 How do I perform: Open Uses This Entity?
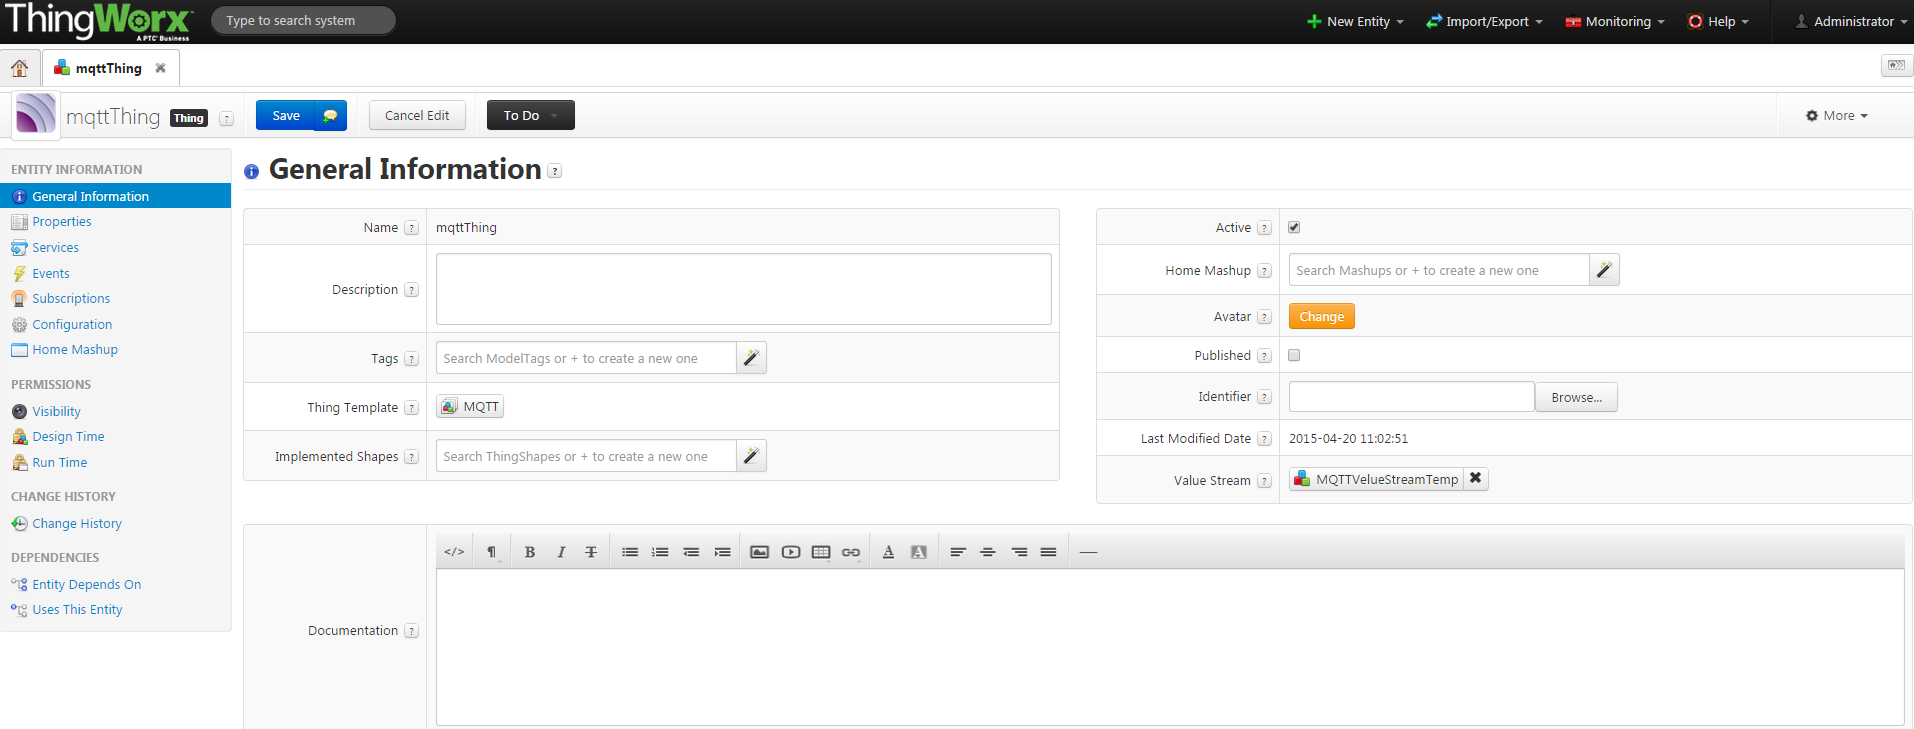pyautogui.click(x=77, y=610)
